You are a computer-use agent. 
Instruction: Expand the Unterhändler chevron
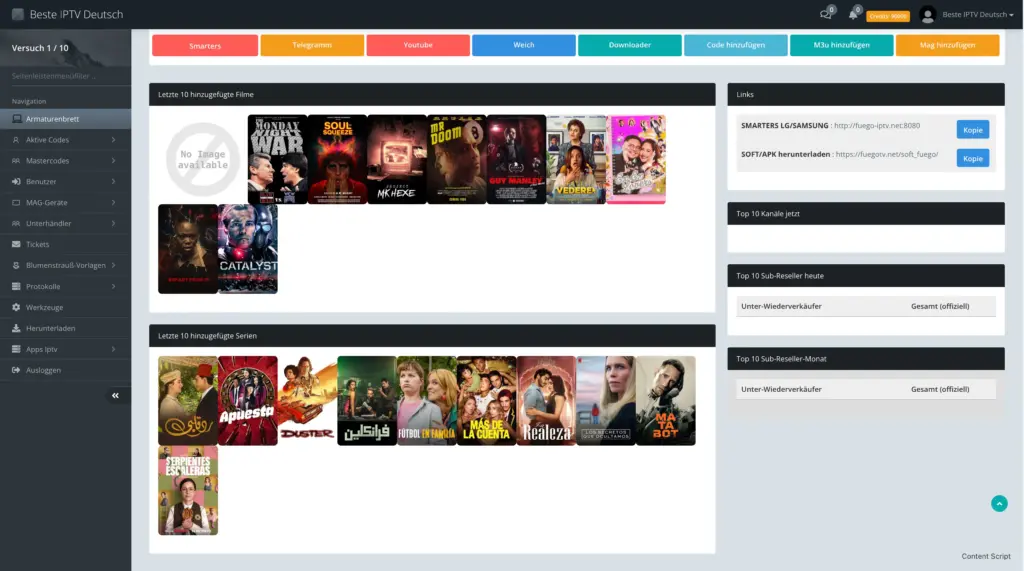click(x=114, y=223)
